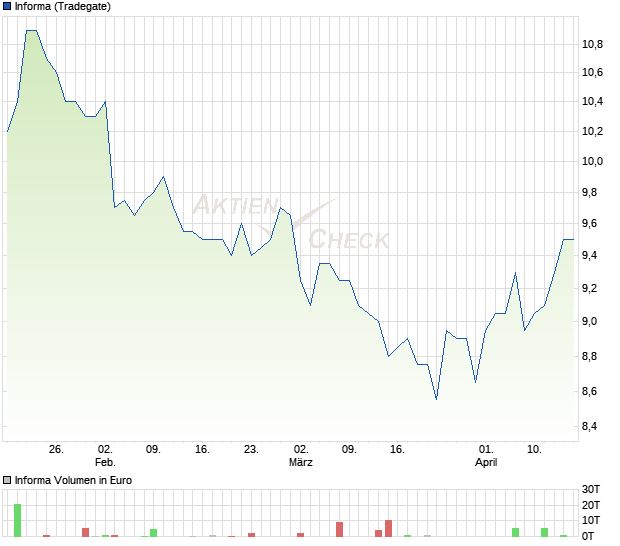Click the tallest green volume bar

click(x=17, y=520)
